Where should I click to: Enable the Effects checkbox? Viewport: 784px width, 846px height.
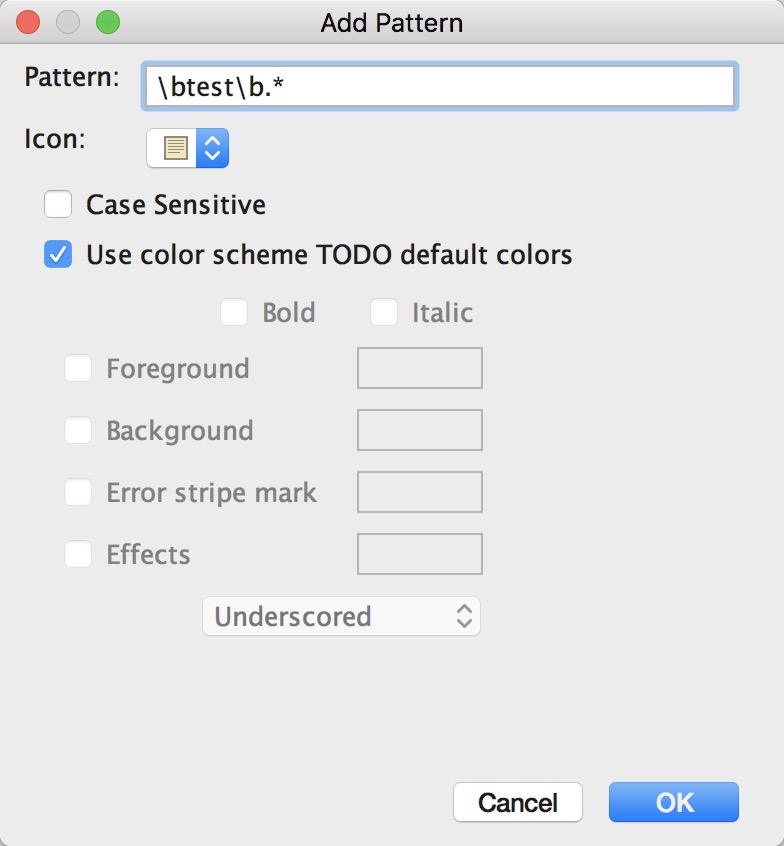(x=78, y=555)
